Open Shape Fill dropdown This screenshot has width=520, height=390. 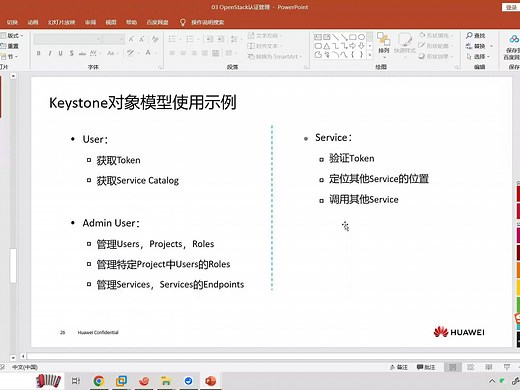coord(436,35)
